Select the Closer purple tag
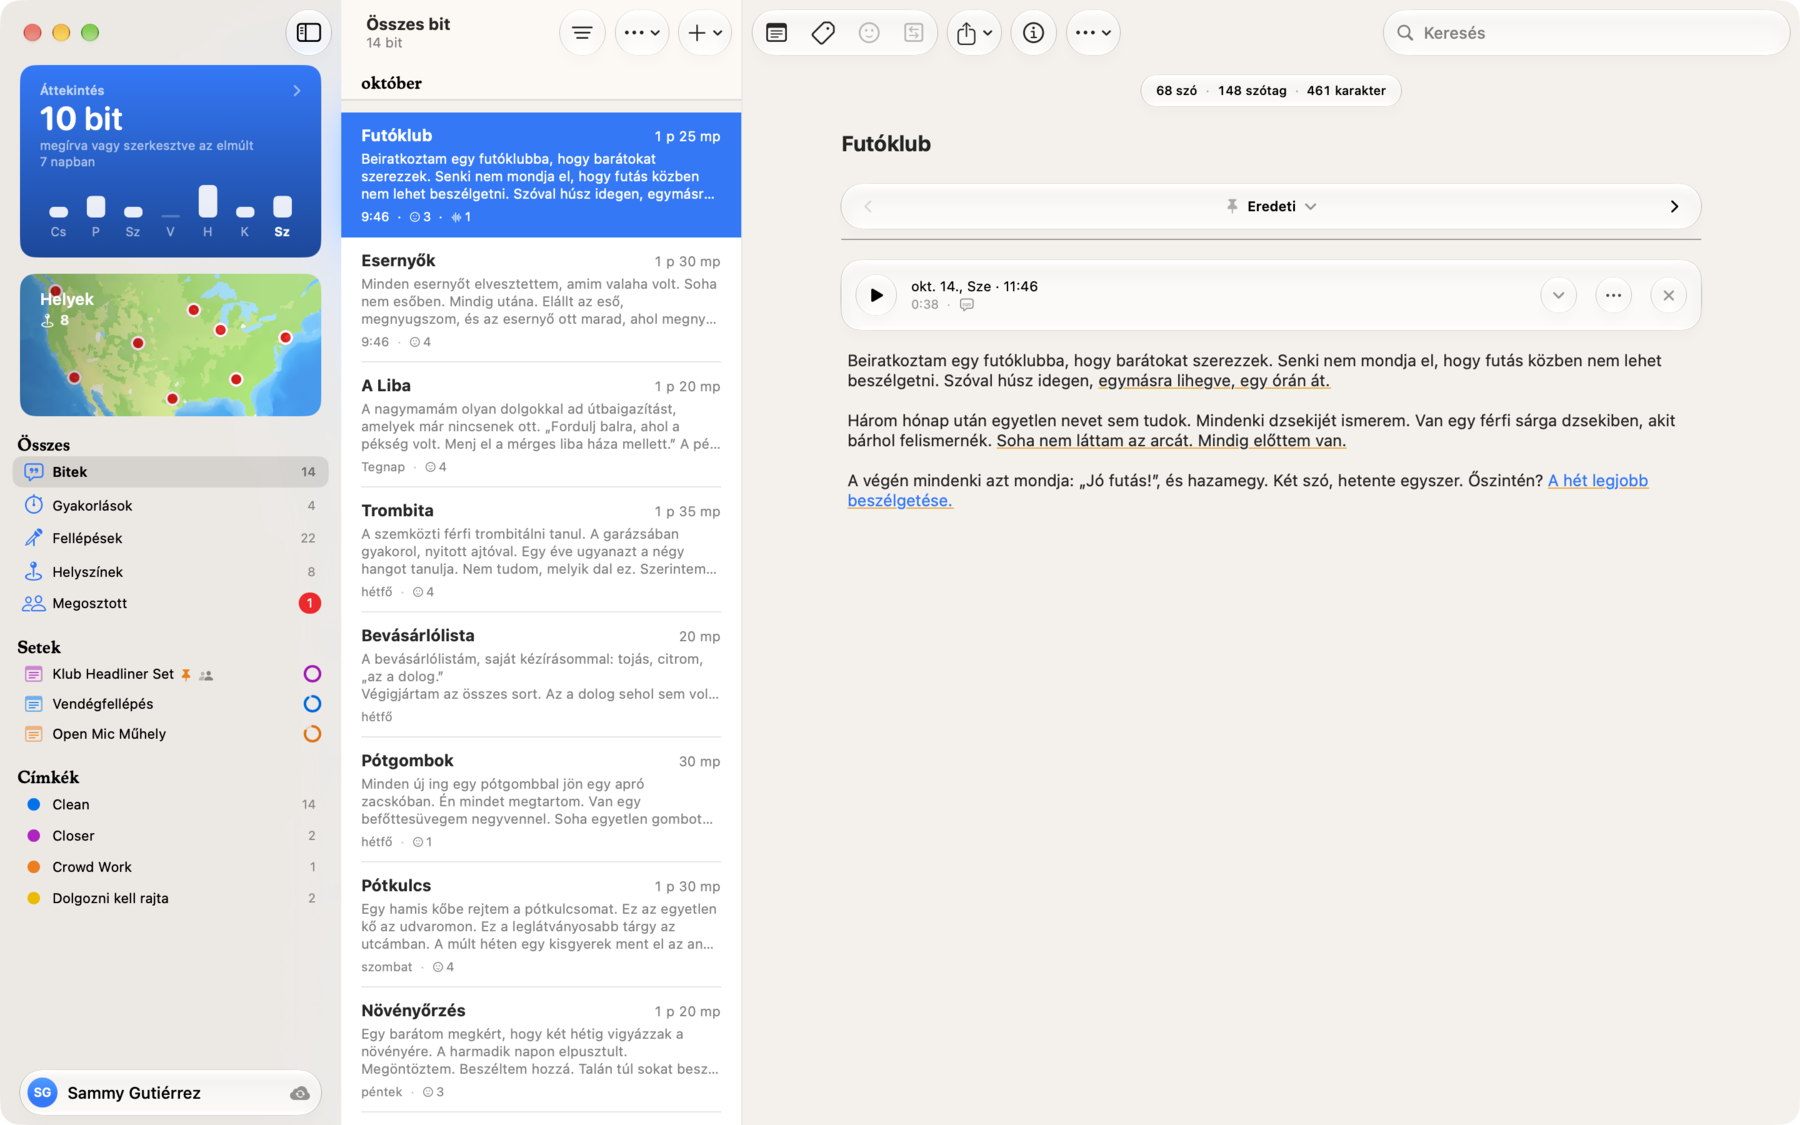The height and width of the screenshot is (1125, 1800). pyautogui.click(x=170, y=836)
